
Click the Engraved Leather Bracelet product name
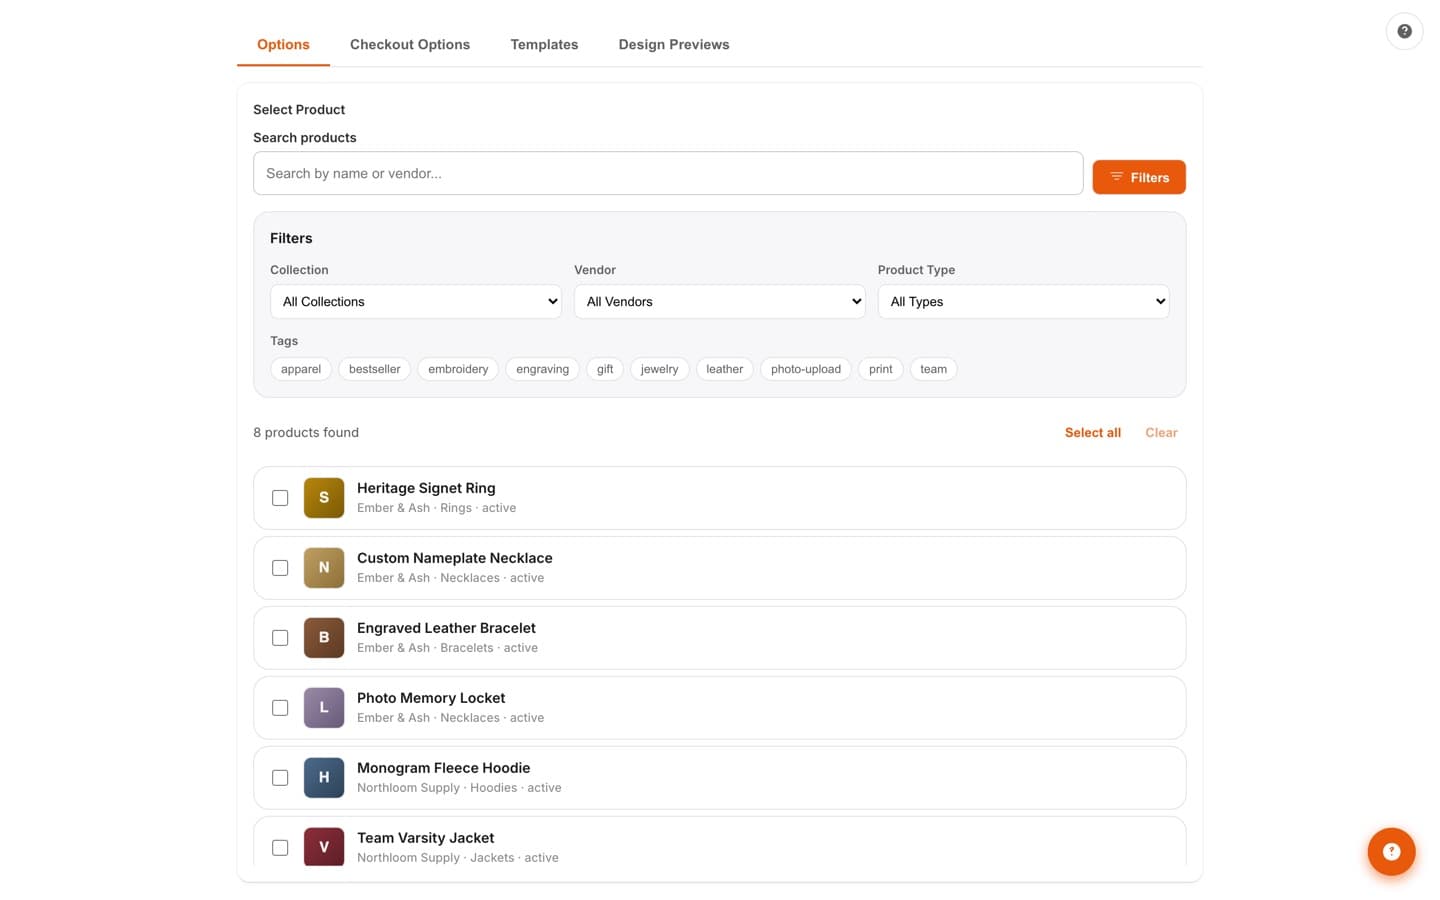446,628
